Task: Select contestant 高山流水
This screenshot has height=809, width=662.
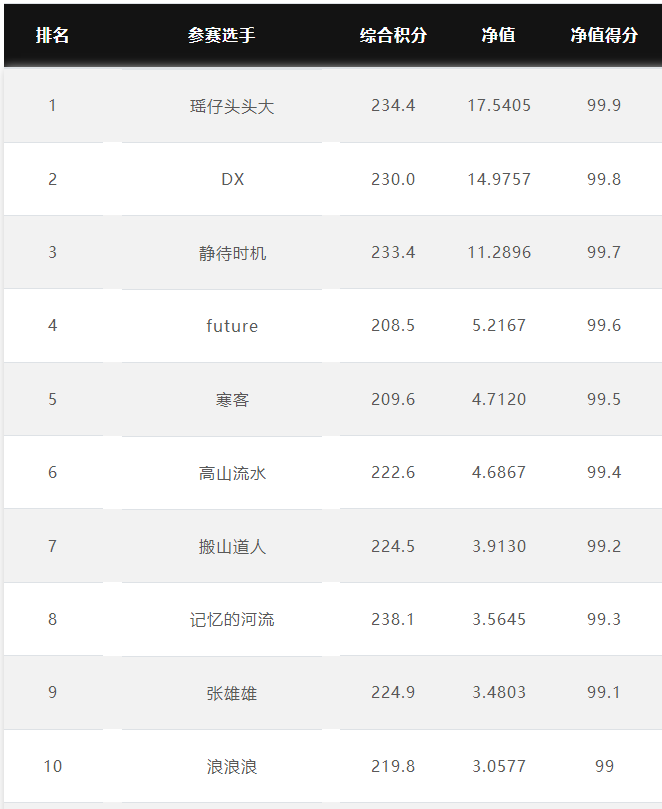Action: point(232,473)
